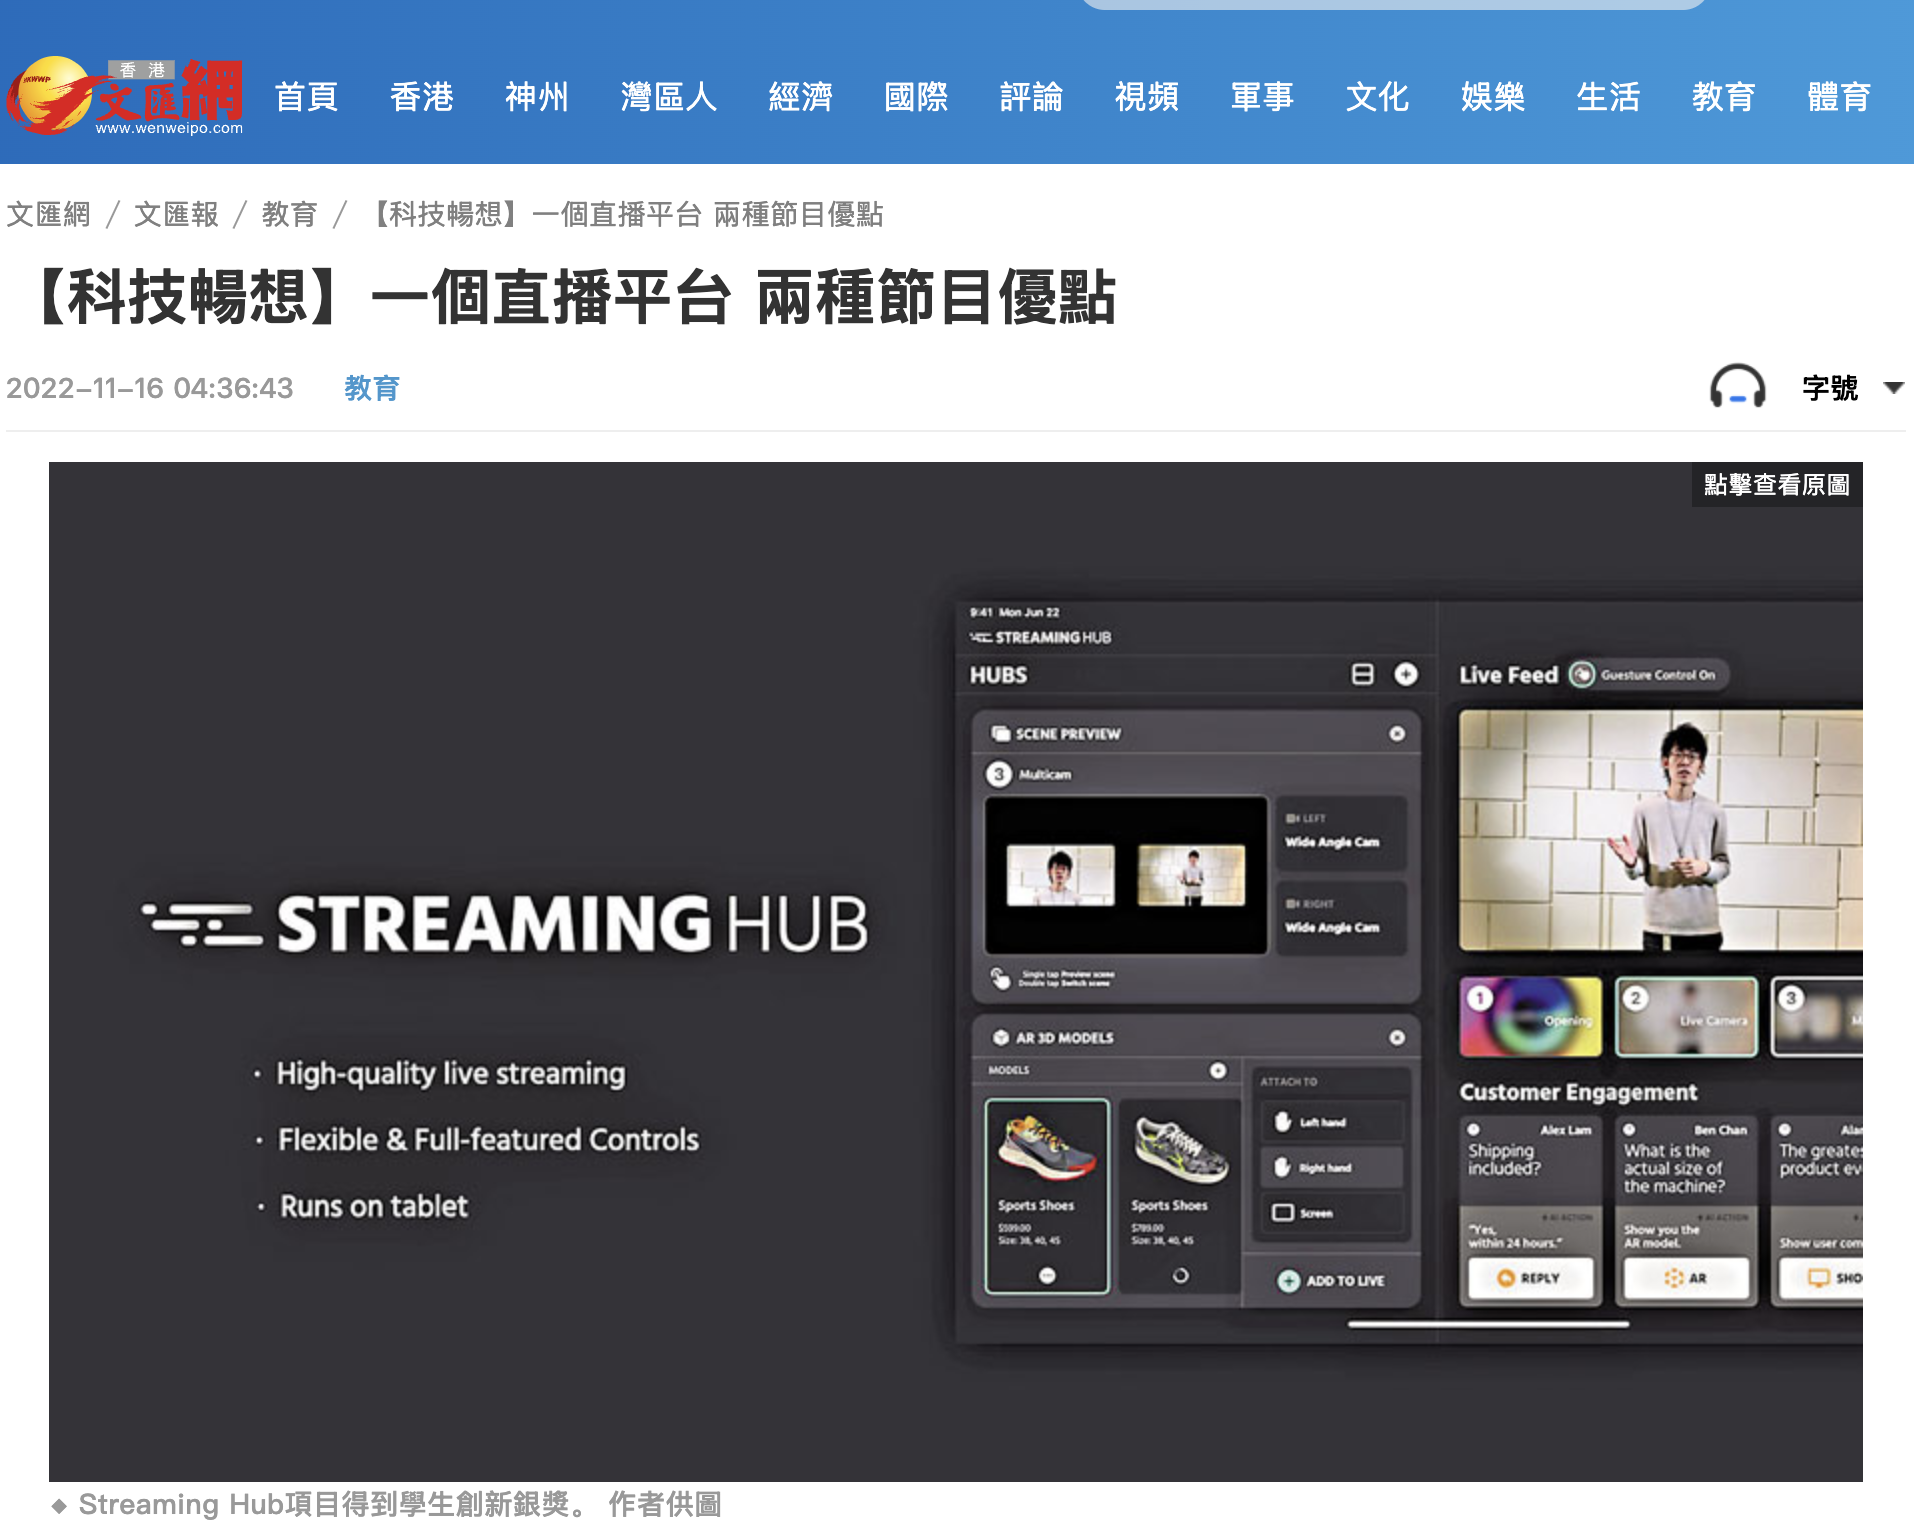Click the blue 教育 tag beside the date
Screen dimensions: 1914x1530
pyautogui.click(x=372, y=388)
